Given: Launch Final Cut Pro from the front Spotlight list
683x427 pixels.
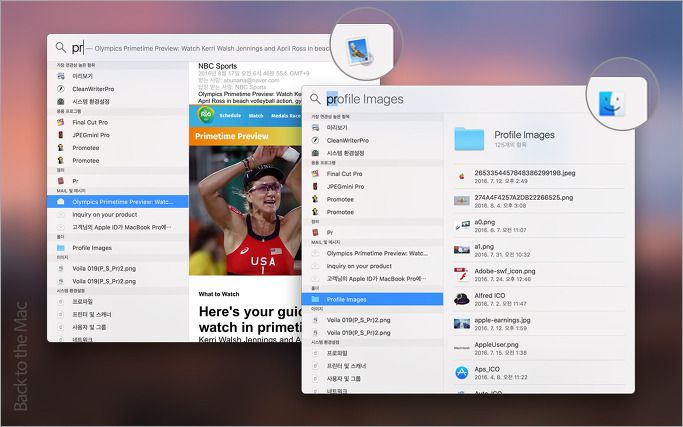Looking at the screenshot, I should [372, 174].
